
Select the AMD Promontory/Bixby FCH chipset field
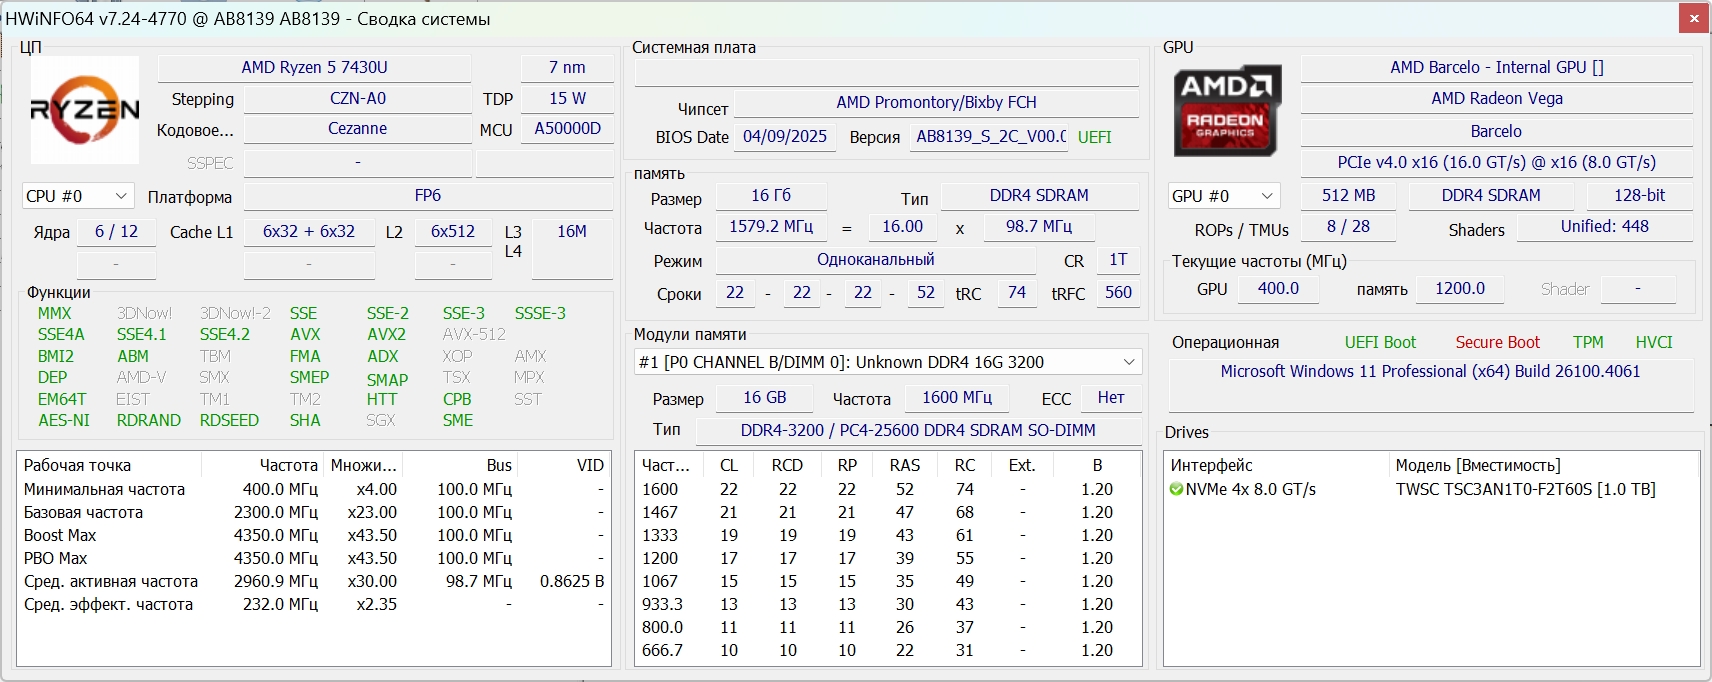point(936,102)
